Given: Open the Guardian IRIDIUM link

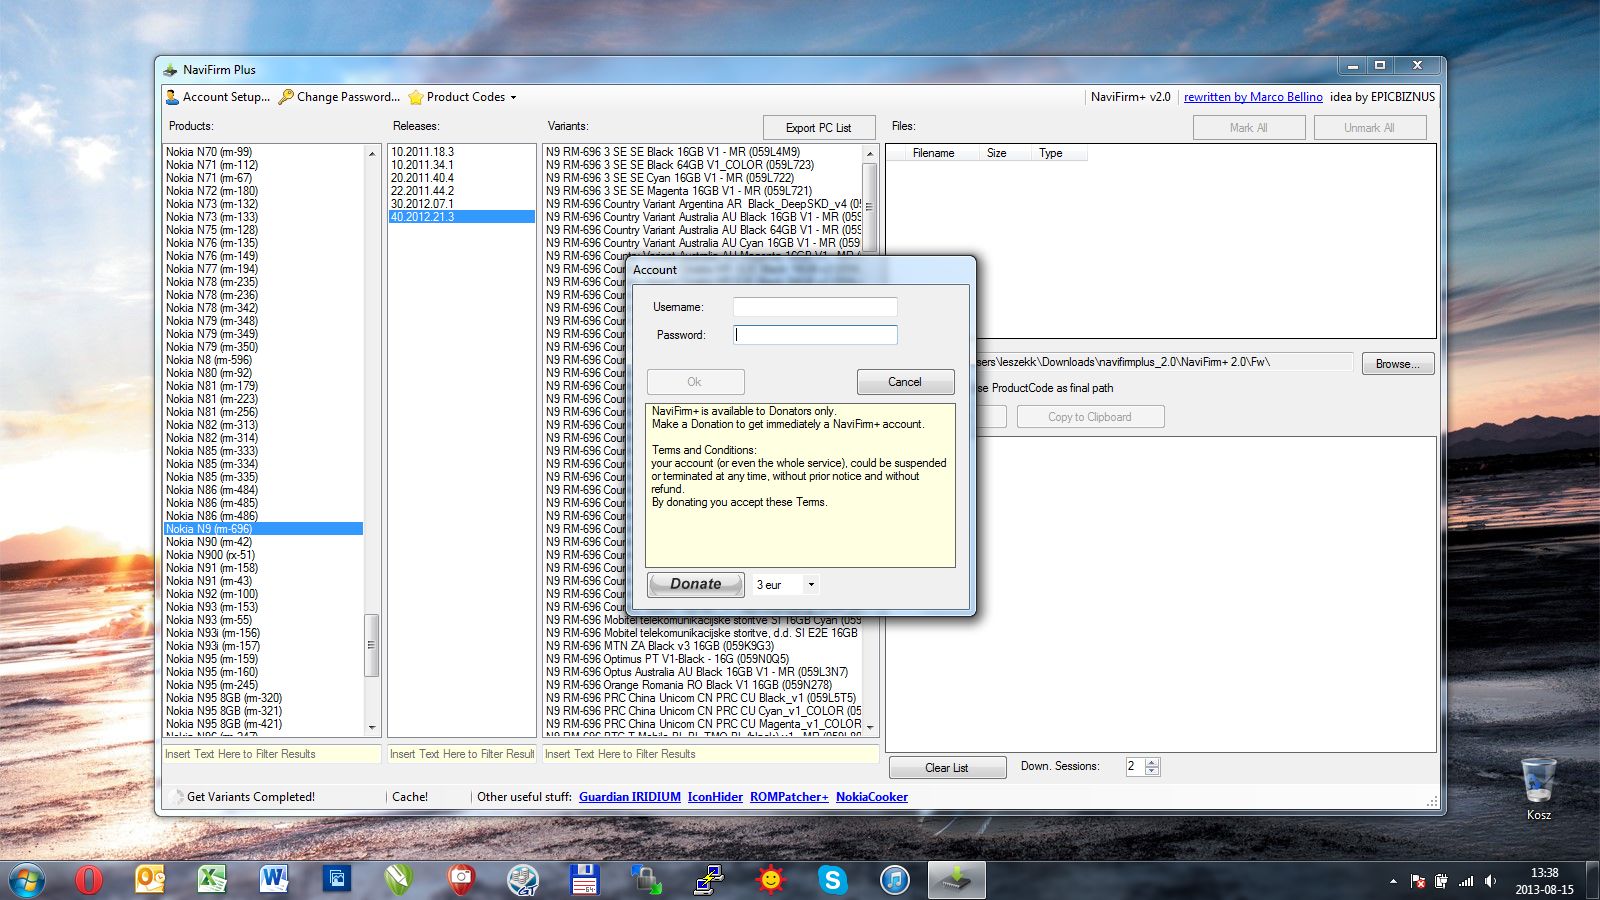Looking at the screenshot, I should click(630, 797).
